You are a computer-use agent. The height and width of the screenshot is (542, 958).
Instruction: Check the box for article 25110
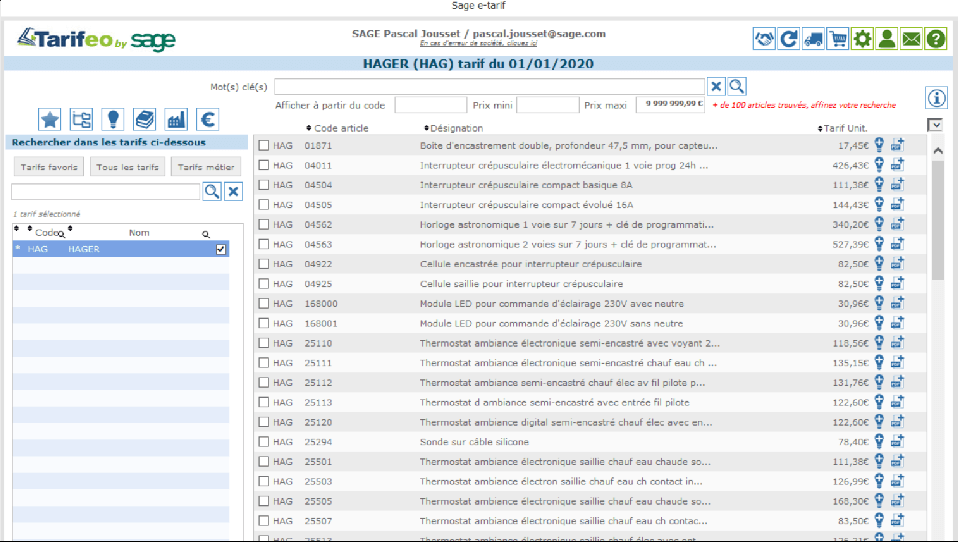263,343
